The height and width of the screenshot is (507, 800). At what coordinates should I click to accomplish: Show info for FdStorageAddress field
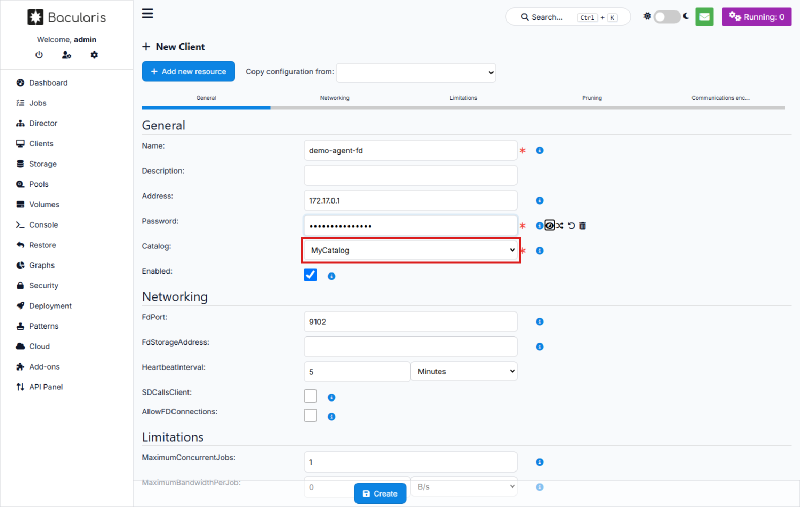coord(539,346)
